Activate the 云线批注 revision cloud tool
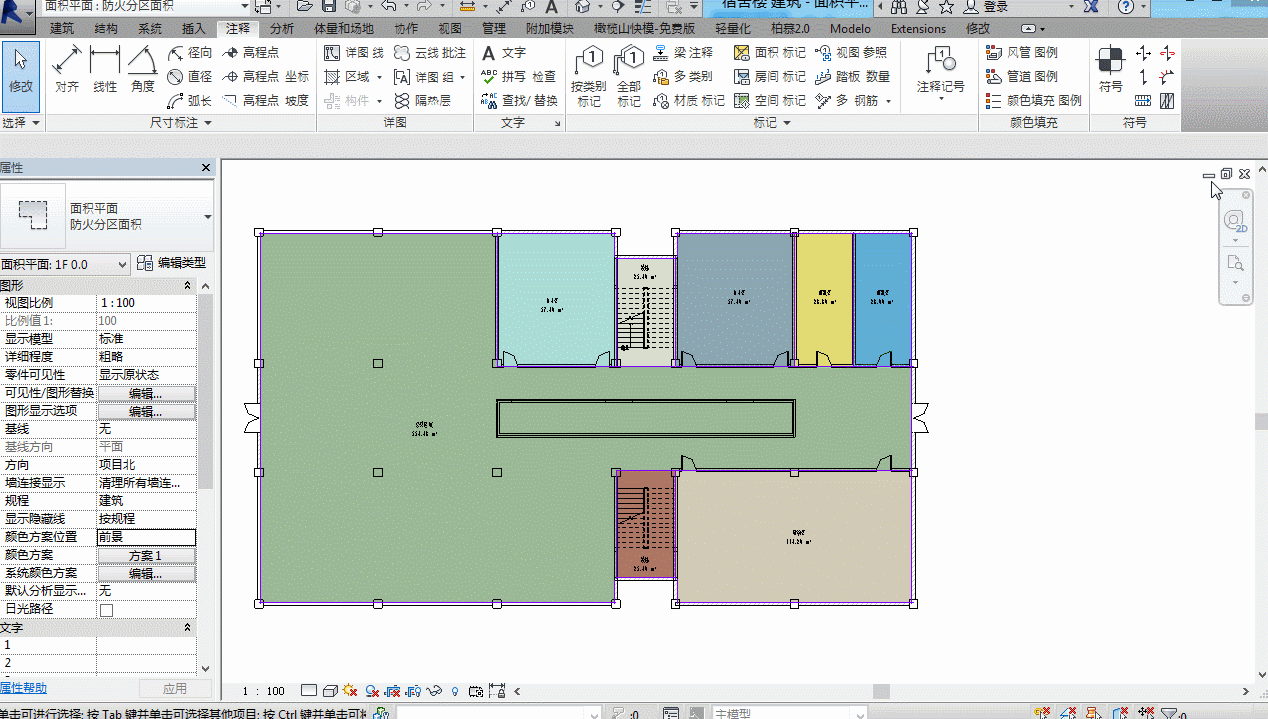The width and height of the screenshot is (1268, 719). coord(430,52)
